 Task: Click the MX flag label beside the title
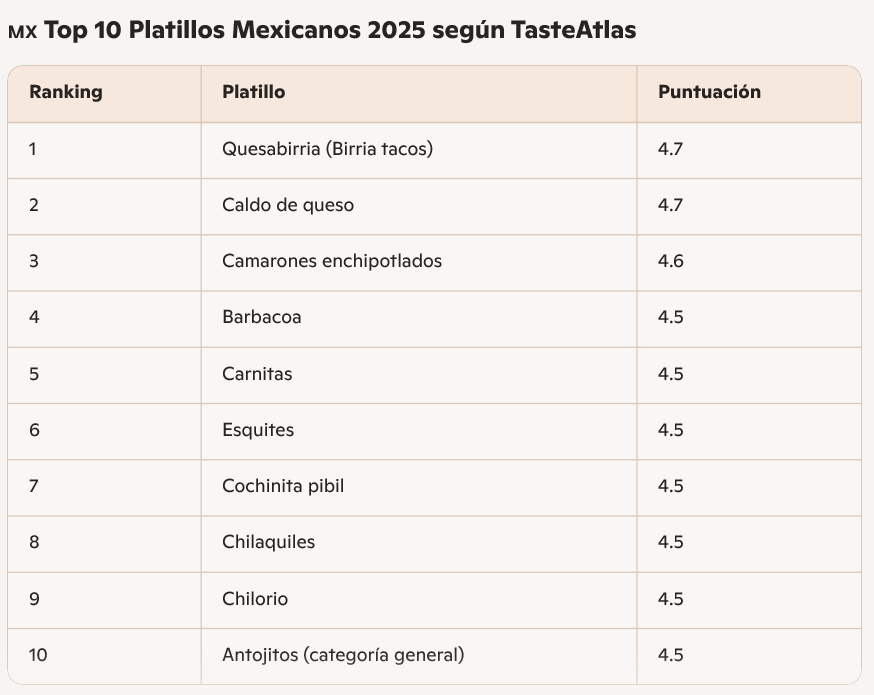[22, 32]
